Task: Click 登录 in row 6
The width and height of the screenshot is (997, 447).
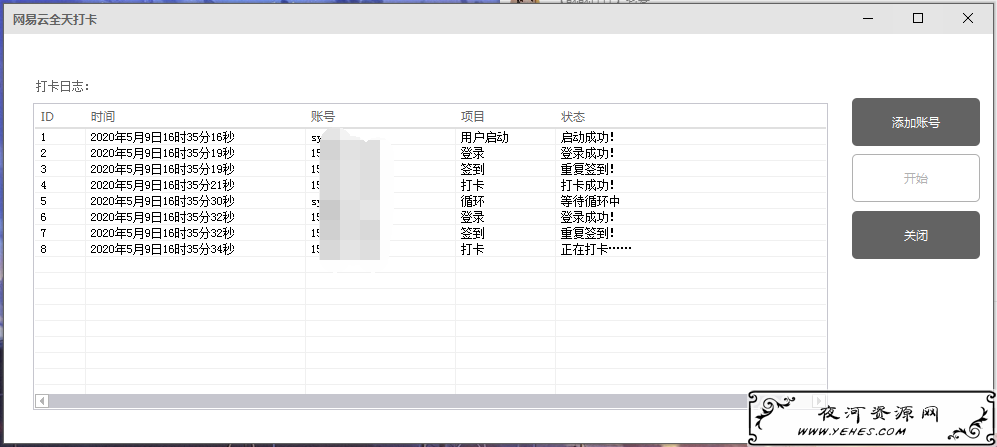Action: pyautogui.click(x=472, y=217)
